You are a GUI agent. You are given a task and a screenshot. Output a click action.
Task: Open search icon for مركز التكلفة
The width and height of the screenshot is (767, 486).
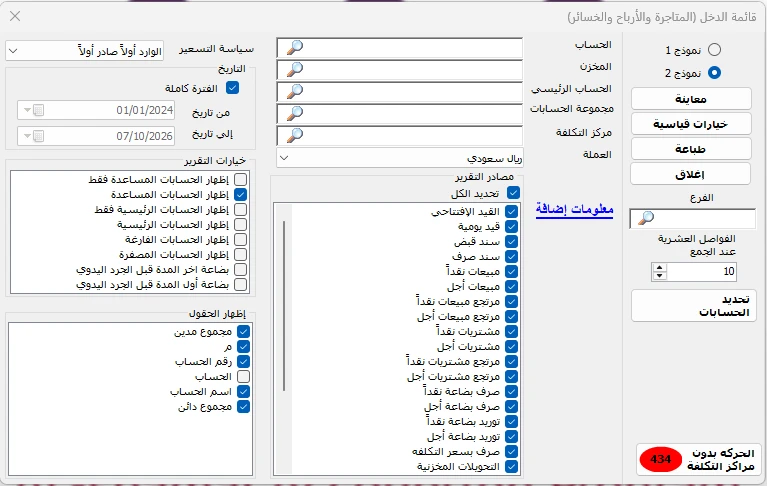pyautogui.click(x=294, y=135)
